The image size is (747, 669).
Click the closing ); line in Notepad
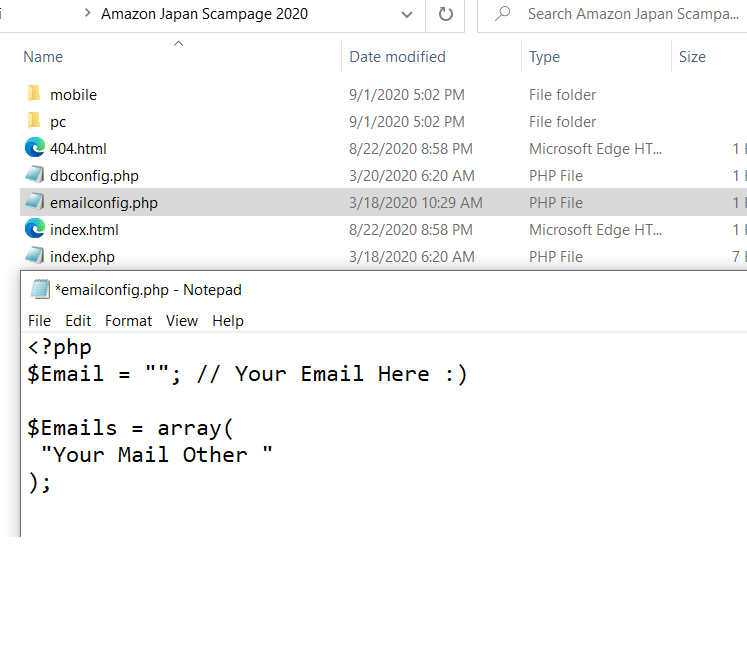tap(40, 482)
